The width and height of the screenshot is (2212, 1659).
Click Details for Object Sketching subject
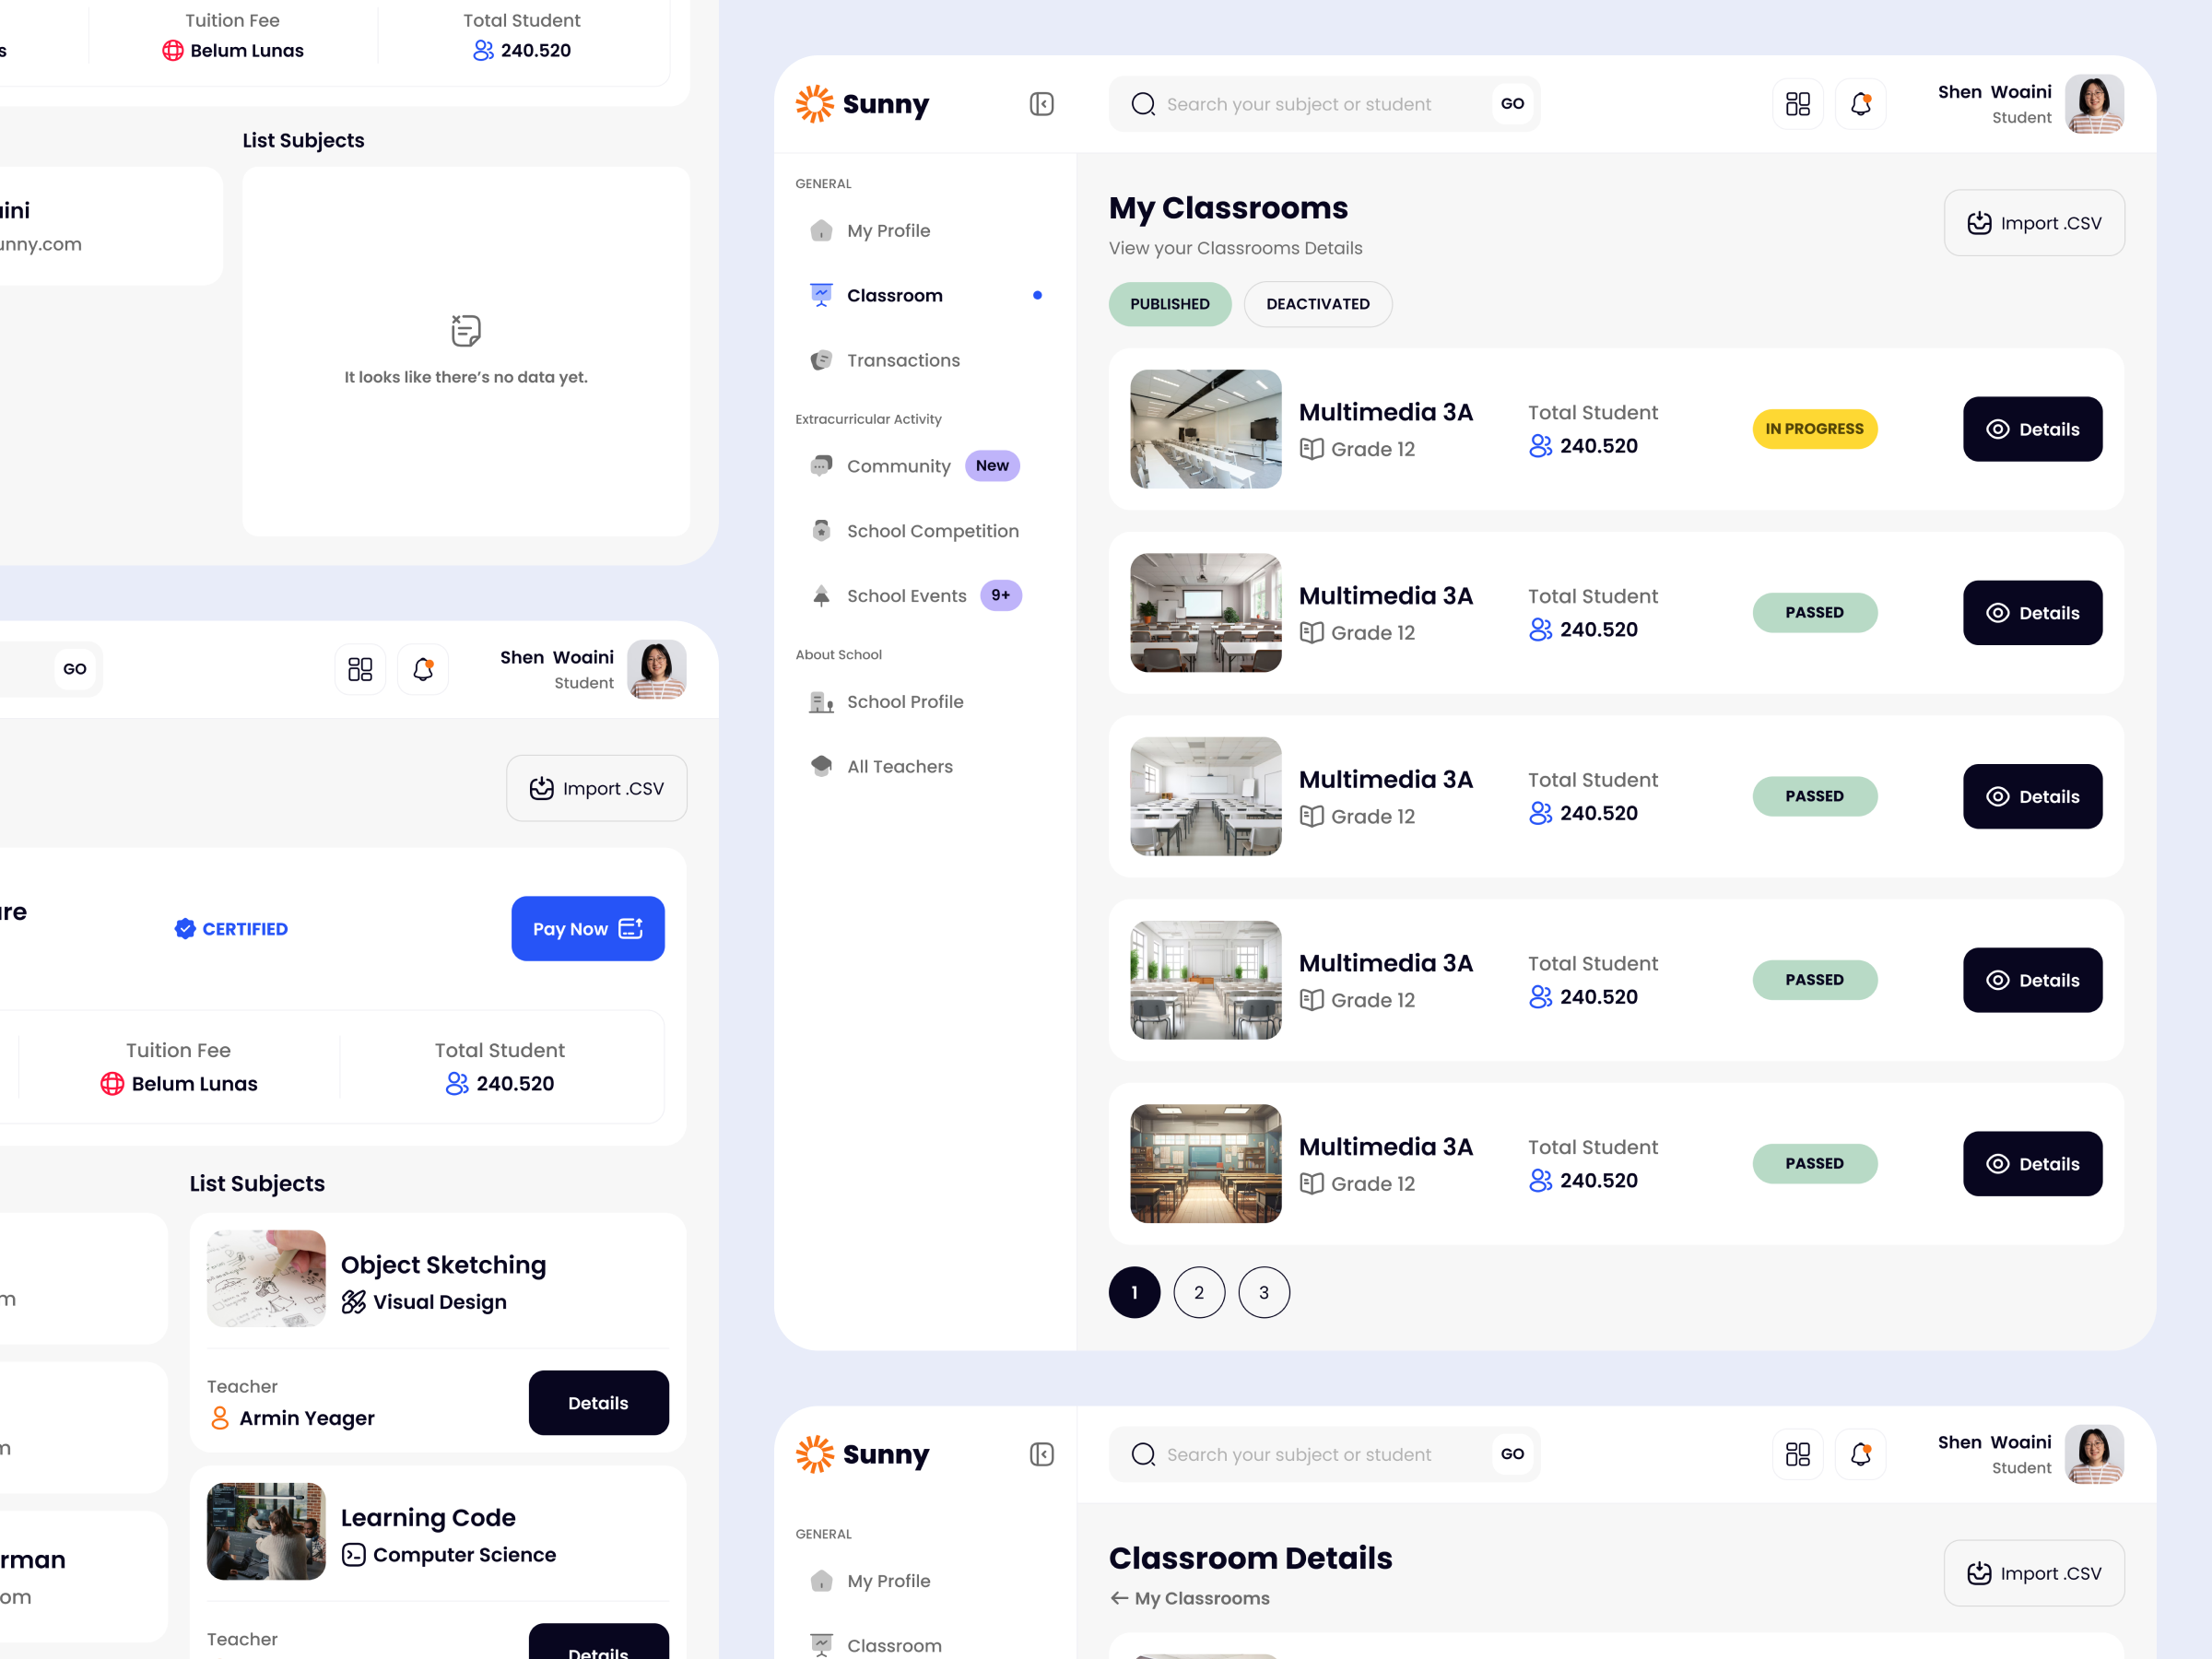tap(598, 1403)
